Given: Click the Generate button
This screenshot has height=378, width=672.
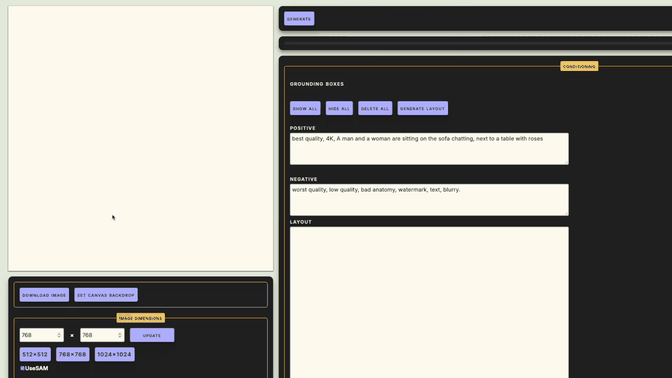Looking at the screenshot, I should click(299, 19).
